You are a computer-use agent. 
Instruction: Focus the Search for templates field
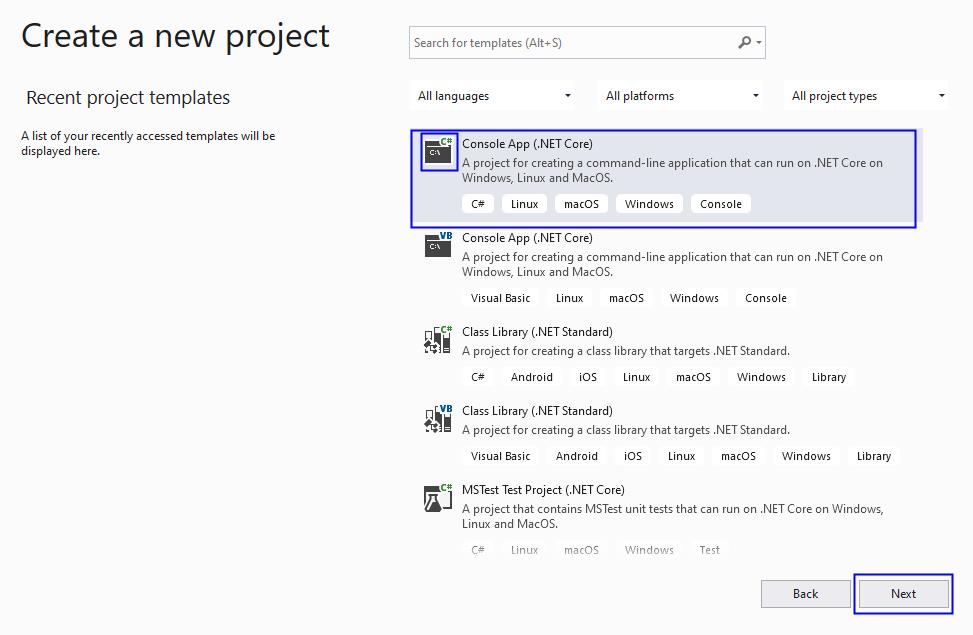coord(570,43)
